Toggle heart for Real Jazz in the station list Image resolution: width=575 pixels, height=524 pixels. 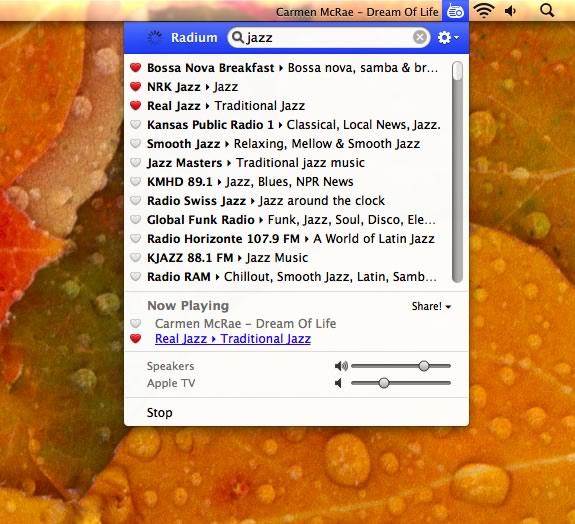coord(135,106)
